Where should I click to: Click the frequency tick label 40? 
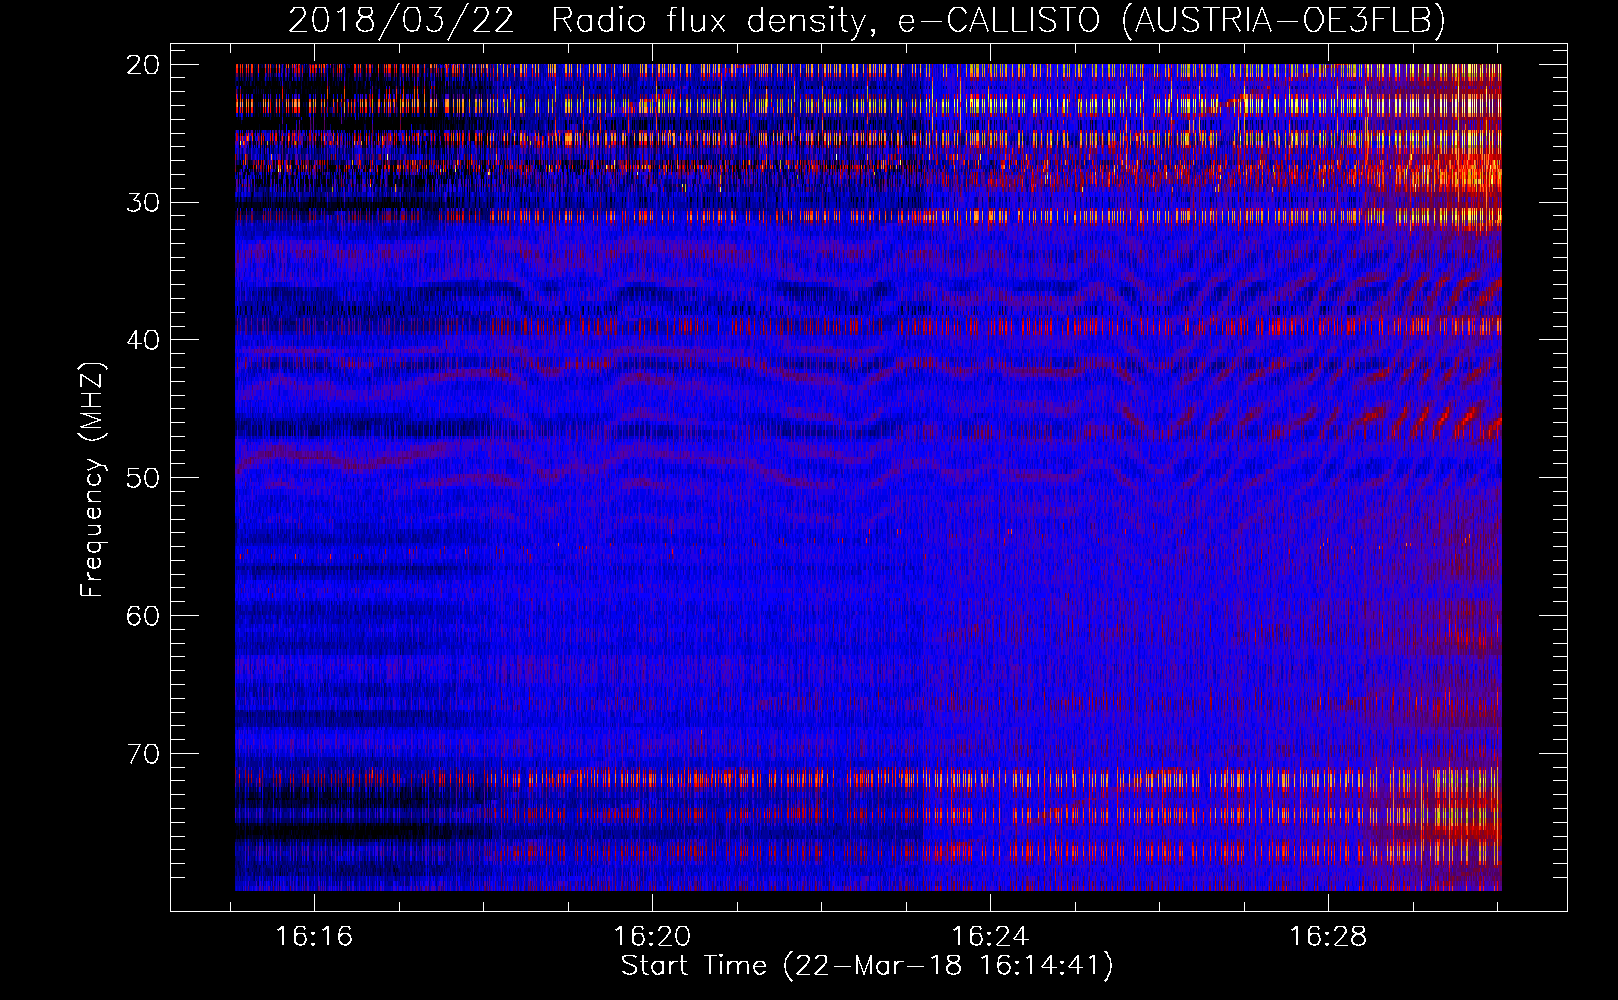point(143,340)
